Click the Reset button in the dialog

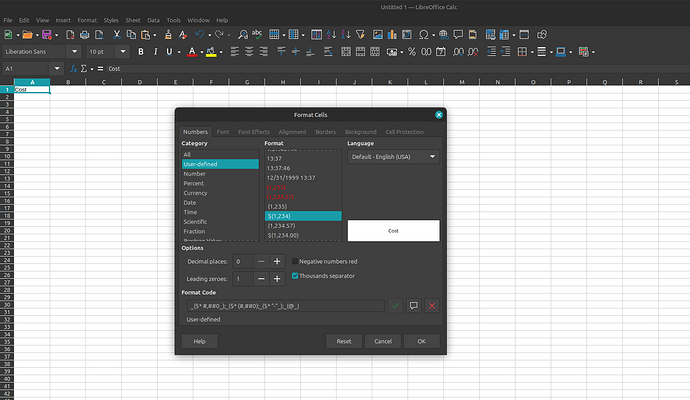coord(344,341)
